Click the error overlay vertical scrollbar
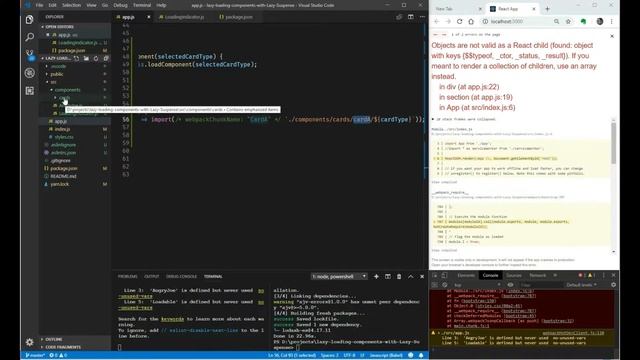Viewport: 640px width, 360px height. coord(613,143)
